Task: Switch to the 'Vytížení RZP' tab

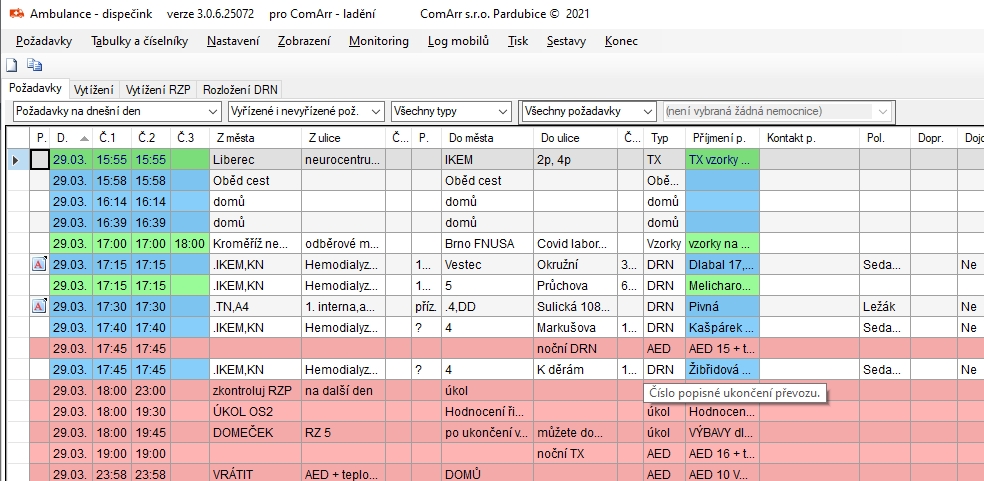Action: coord(158,89)
